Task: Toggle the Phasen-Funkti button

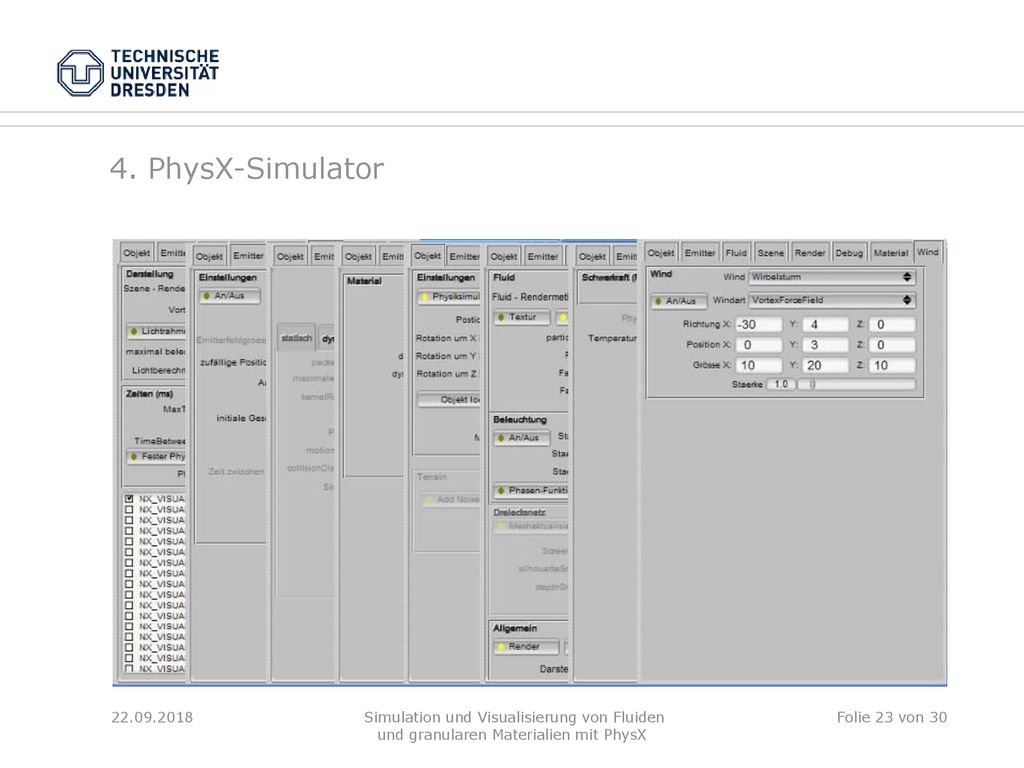Action: 531,490
